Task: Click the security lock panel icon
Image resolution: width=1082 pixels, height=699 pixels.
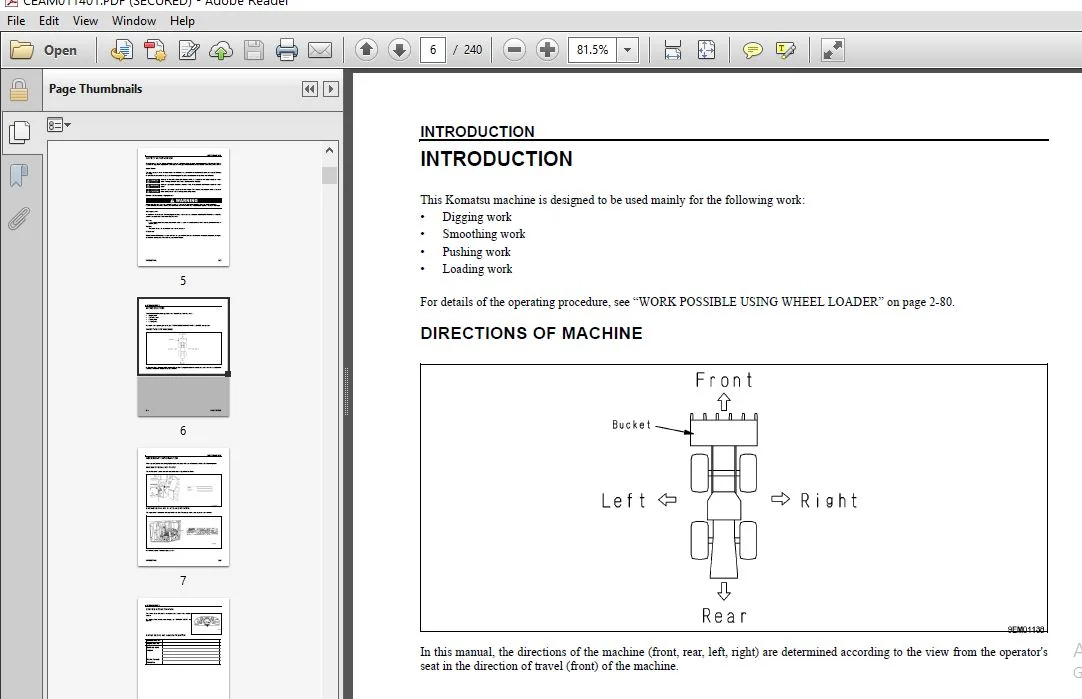Action: pos(19,90)
